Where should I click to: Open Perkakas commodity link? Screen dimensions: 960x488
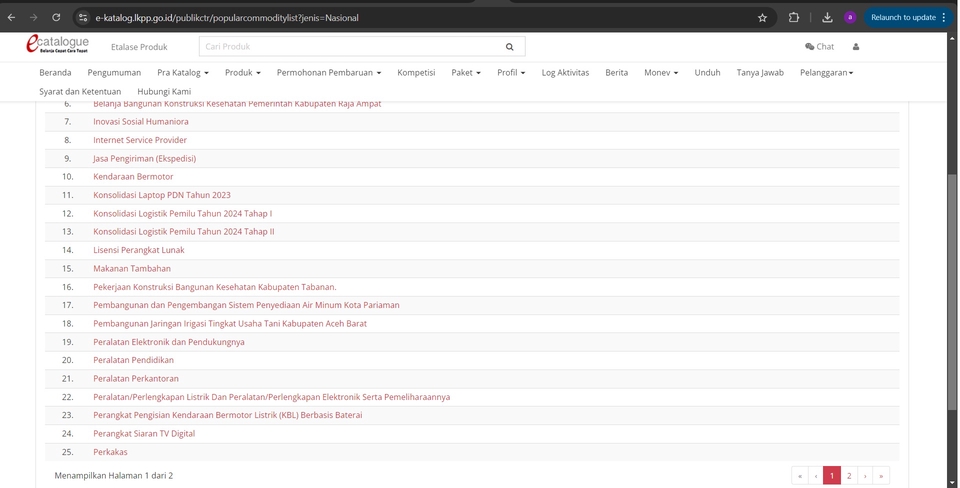[x=110, y=451]
